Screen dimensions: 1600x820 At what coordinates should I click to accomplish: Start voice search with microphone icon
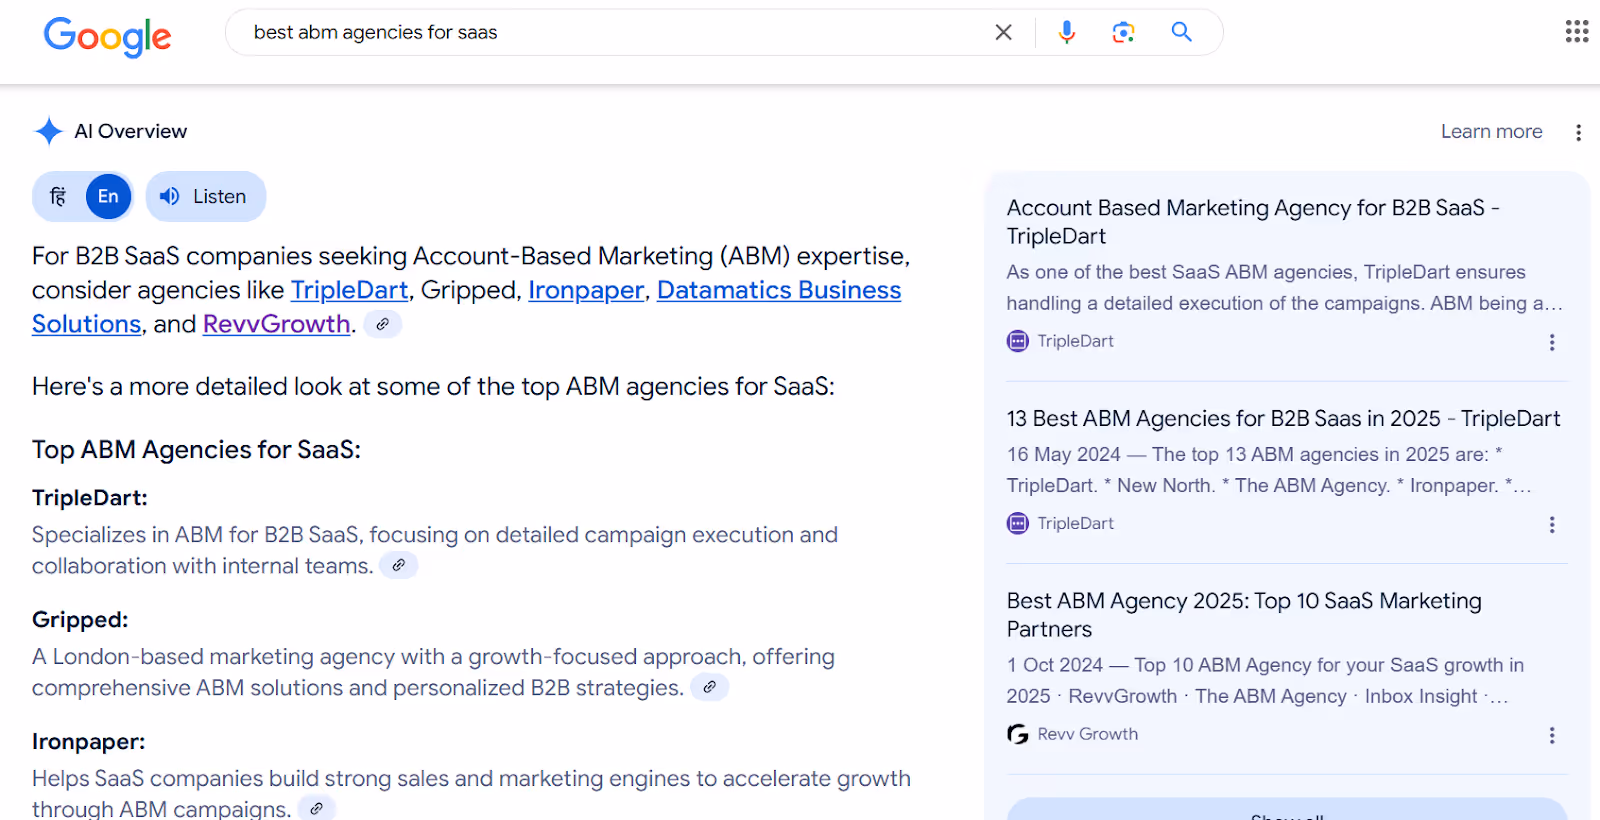click(x=1067, y=32)
